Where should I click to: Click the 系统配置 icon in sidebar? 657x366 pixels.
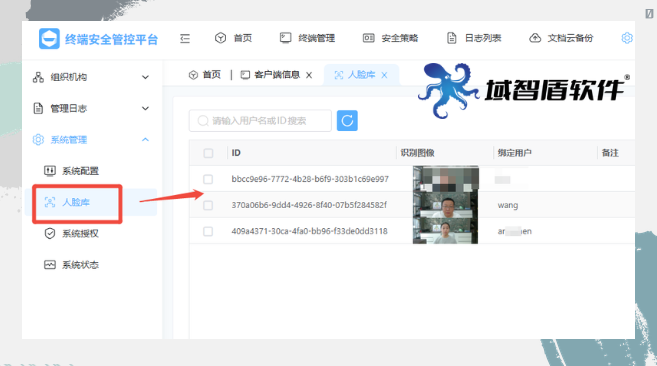click(x=50, y=171)
